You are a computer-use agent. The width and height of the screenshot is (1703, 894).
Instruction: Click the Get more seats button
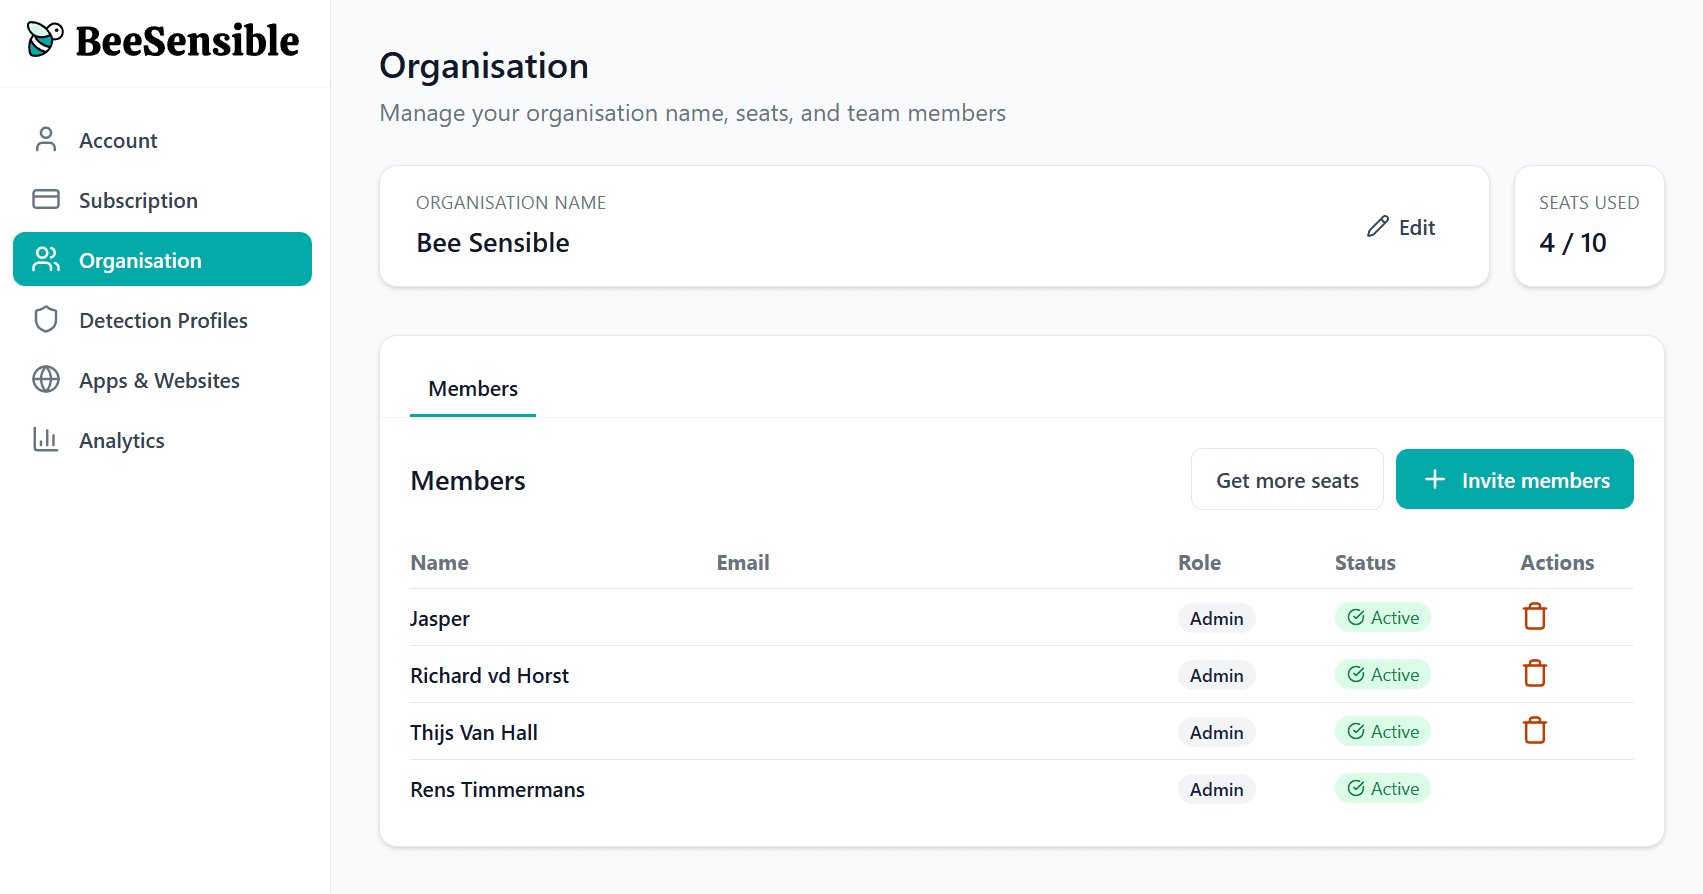1287,480
